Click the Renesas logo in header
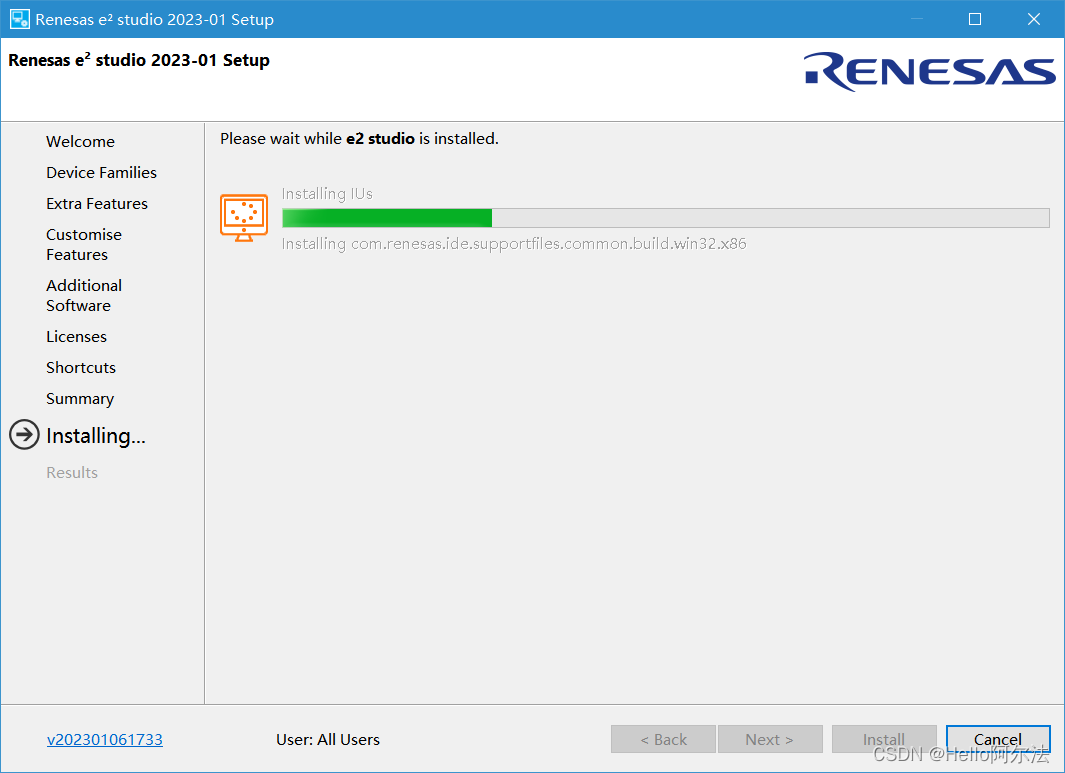 coord(929,71)
